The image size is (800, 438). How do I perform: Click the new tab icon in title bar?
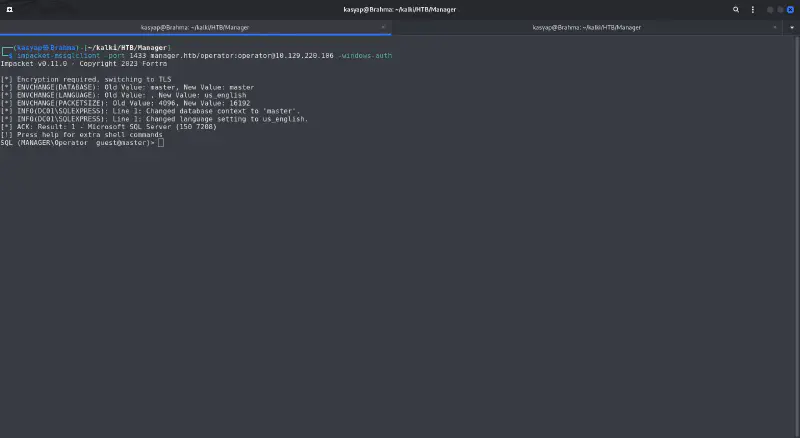pos(10,9)
